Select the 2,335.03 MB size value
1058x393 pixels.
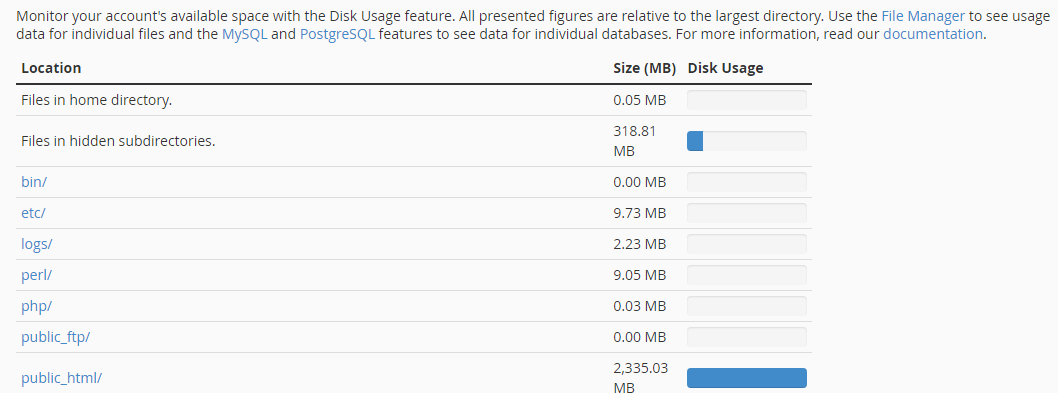pos(641,378)
